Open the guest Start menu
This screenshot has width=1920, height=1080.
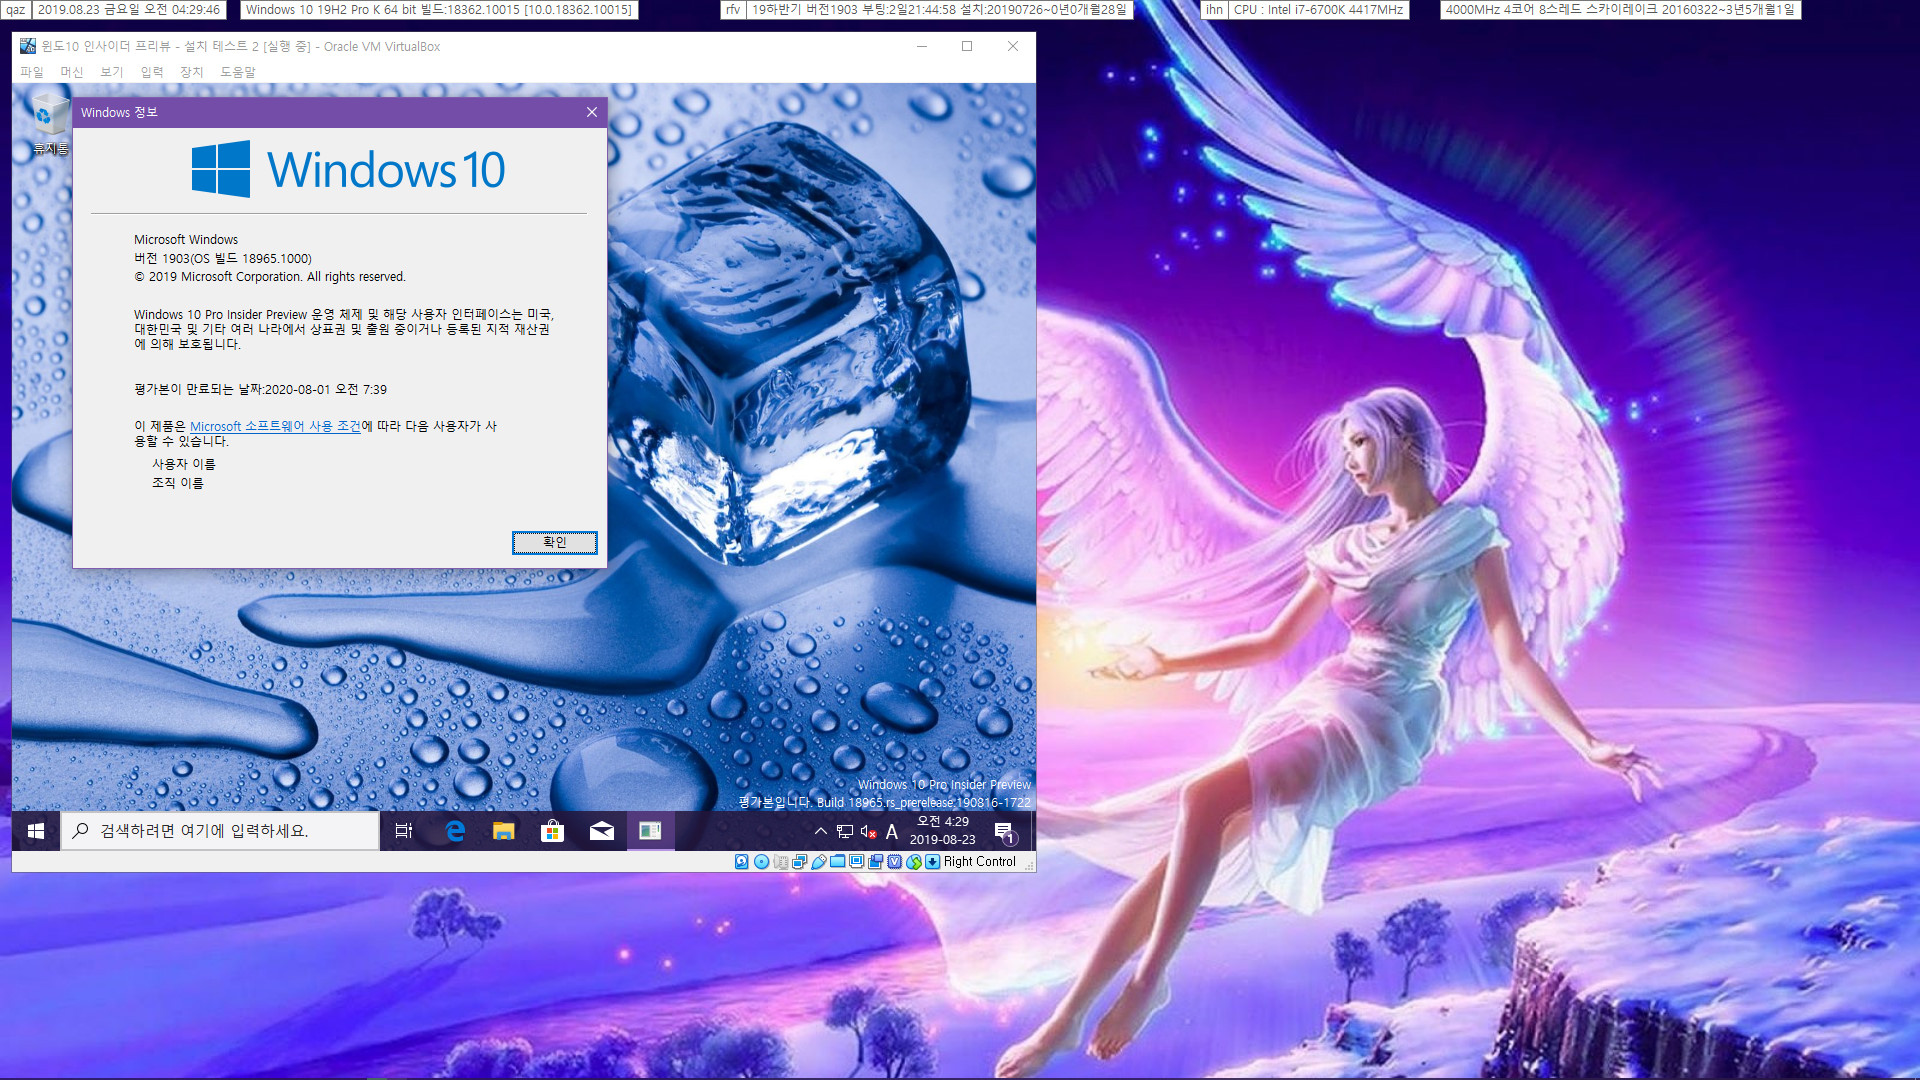click(36, 831)
